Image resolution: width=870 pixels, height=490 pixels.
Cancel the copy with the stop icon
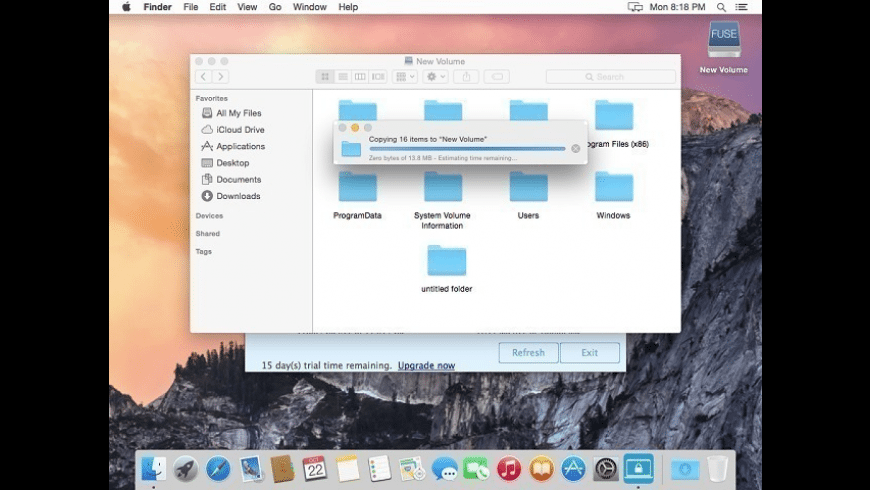(x=575, y=149)
